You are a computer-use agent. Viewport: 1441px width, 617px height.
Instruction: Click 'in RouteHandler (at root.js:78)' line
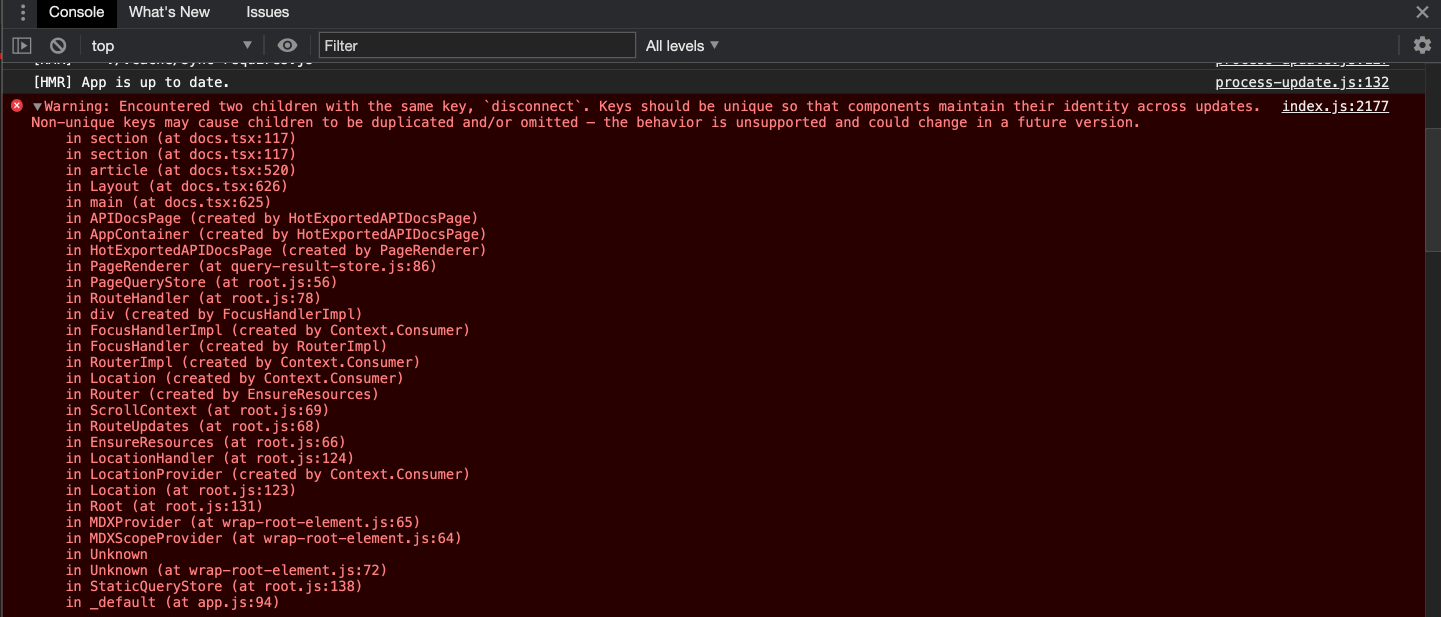coord(193,298)
